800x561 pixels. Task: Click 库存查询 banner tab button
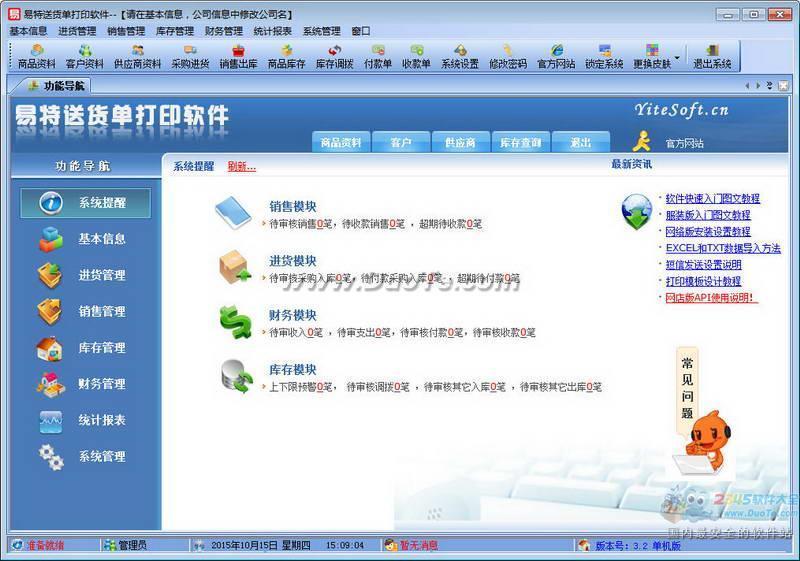pos(520,142)
